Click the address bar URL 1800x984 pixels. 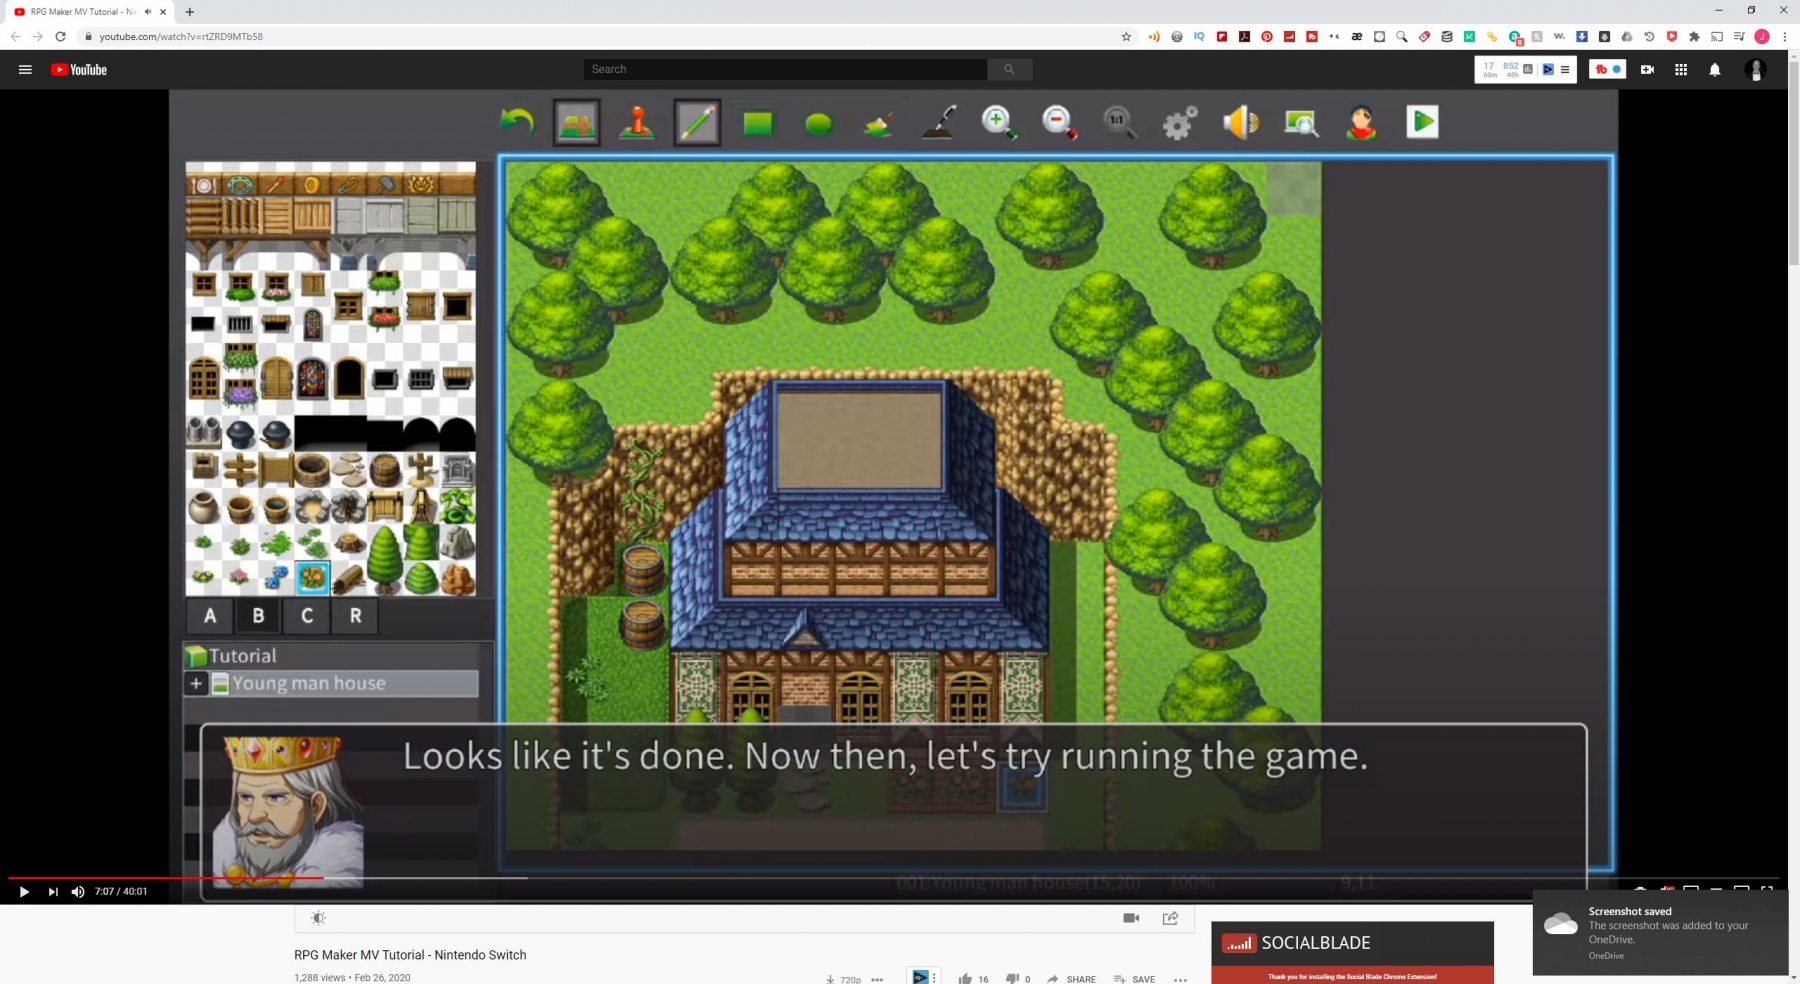tap(181, 37)
